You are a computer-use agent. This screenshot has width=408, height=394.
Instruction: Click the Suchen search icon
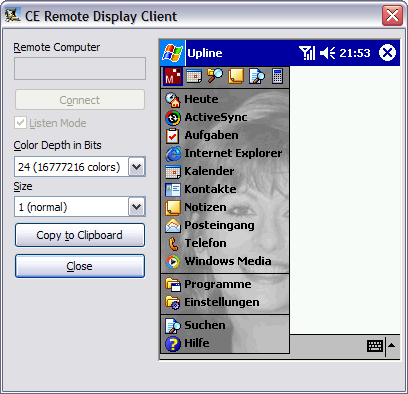pos(173,326)
